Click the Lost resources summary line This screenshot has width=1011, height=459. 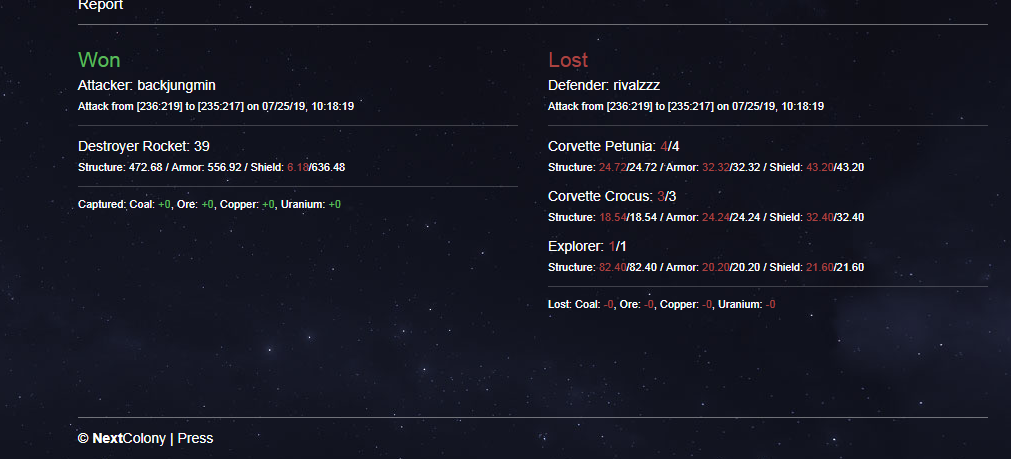pyautogui.click(x=662, y=304)
